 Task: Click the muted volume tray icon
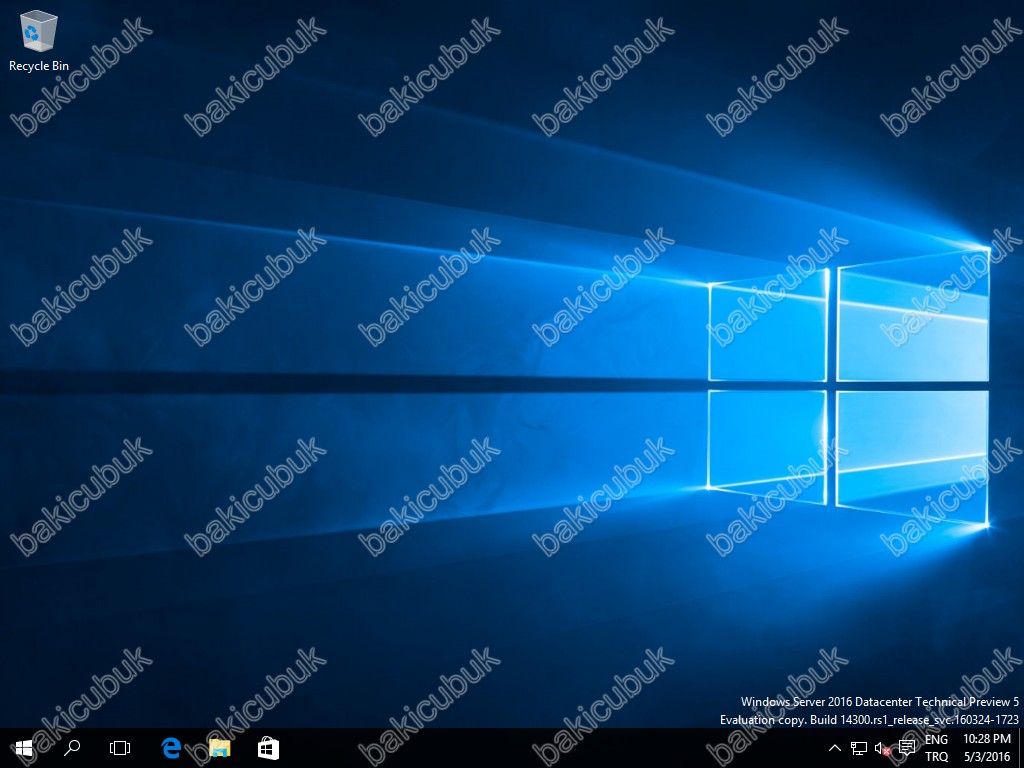[x=882, y=748]
